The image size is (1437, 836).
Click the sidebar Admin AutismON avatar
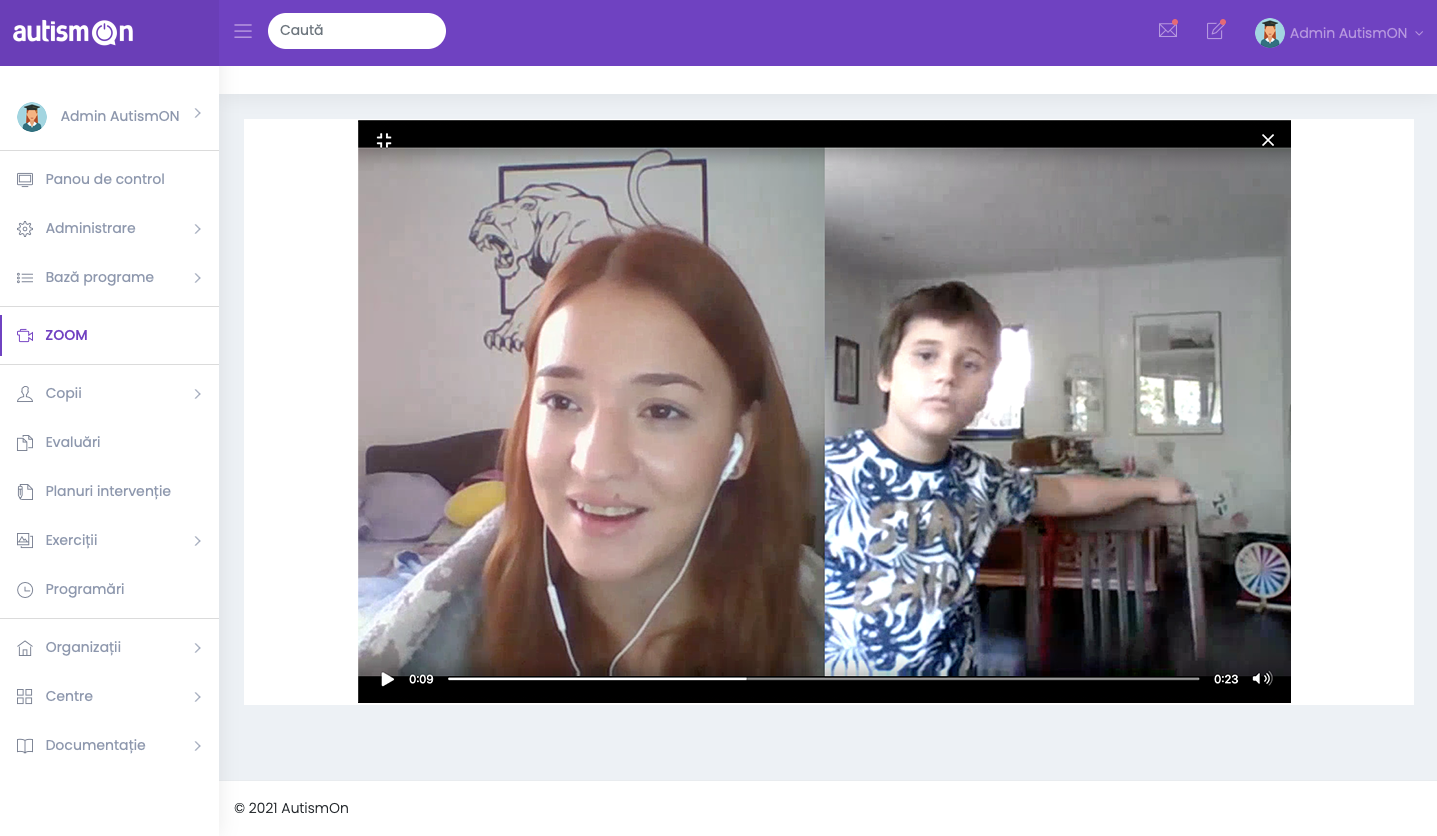coord(32,117)
